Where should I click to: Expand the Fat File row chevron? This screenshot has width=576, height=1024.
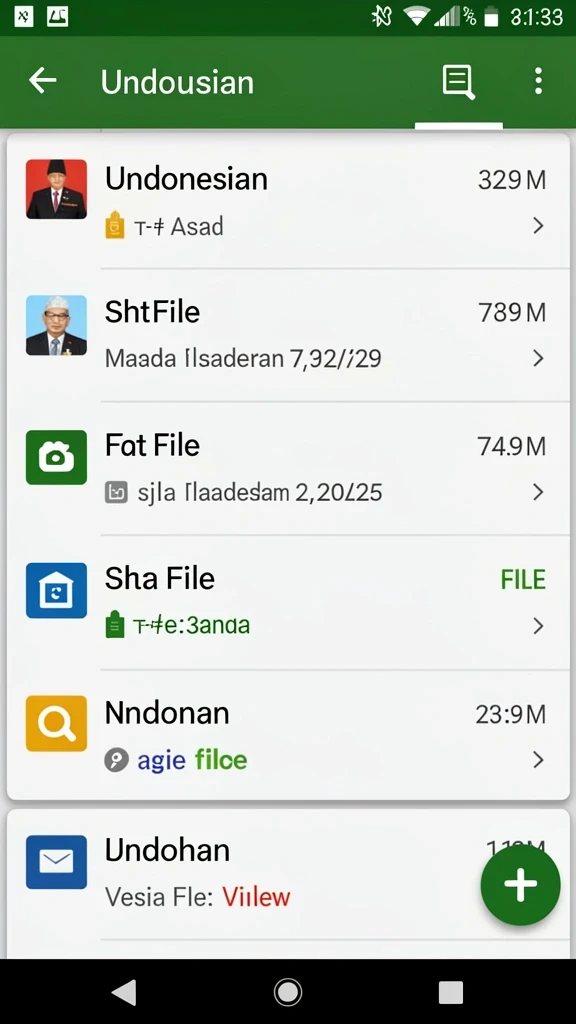538,492
